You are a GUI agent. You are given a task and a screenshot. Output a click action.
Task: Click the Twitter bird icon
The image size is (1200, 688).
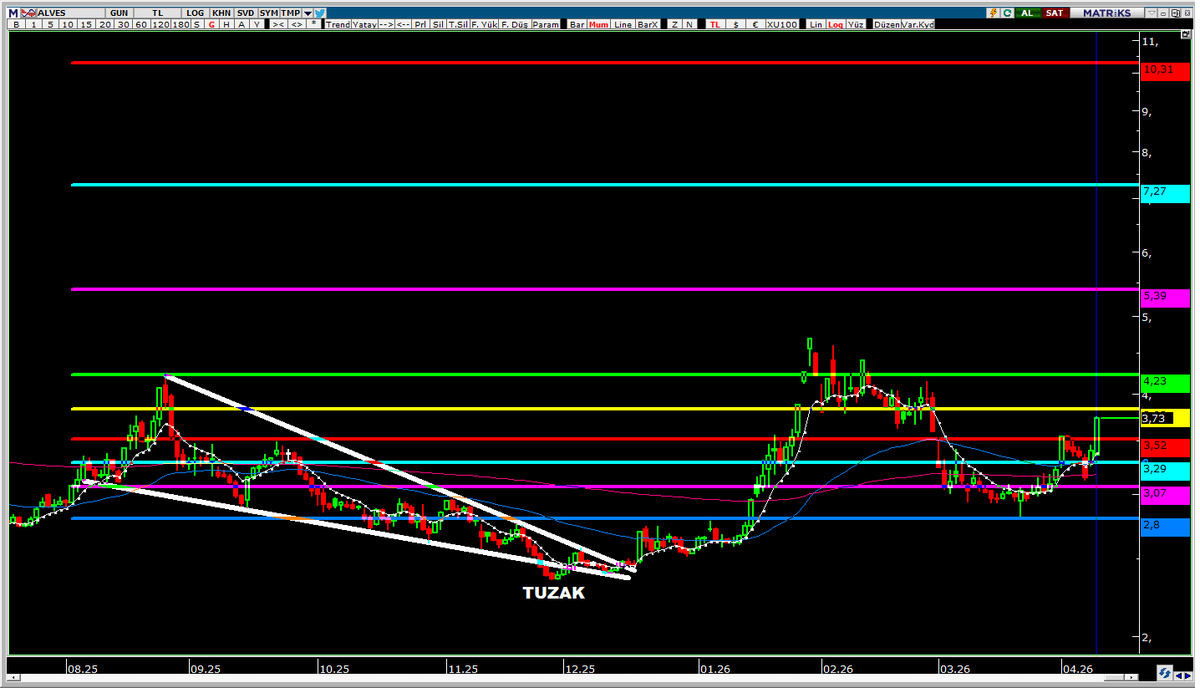320,13
